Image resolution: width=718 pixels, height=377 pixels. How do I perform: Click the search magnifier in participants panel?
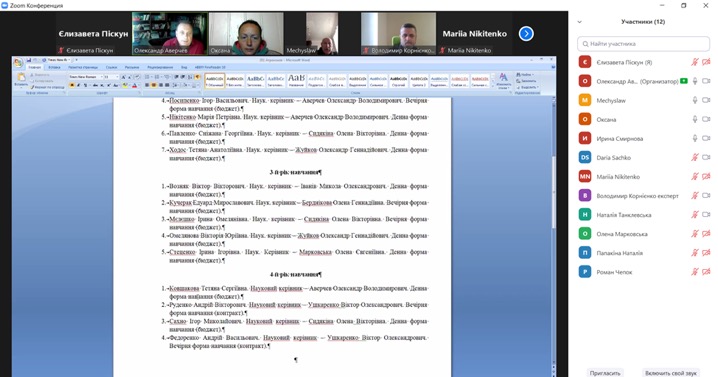[585, 44]
